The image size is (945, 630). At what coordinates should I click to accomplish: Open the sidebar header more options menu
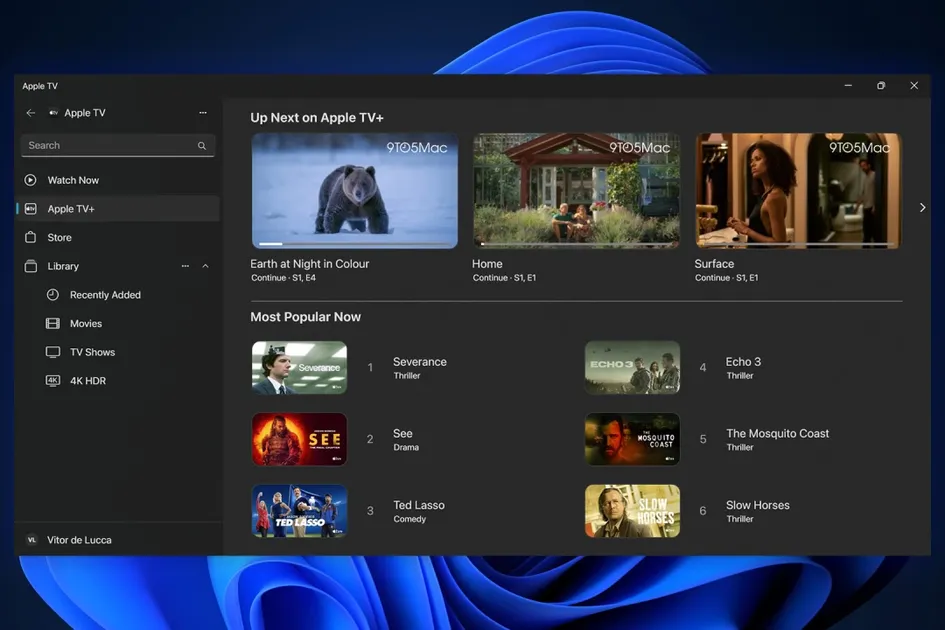[x=203, y=113]
